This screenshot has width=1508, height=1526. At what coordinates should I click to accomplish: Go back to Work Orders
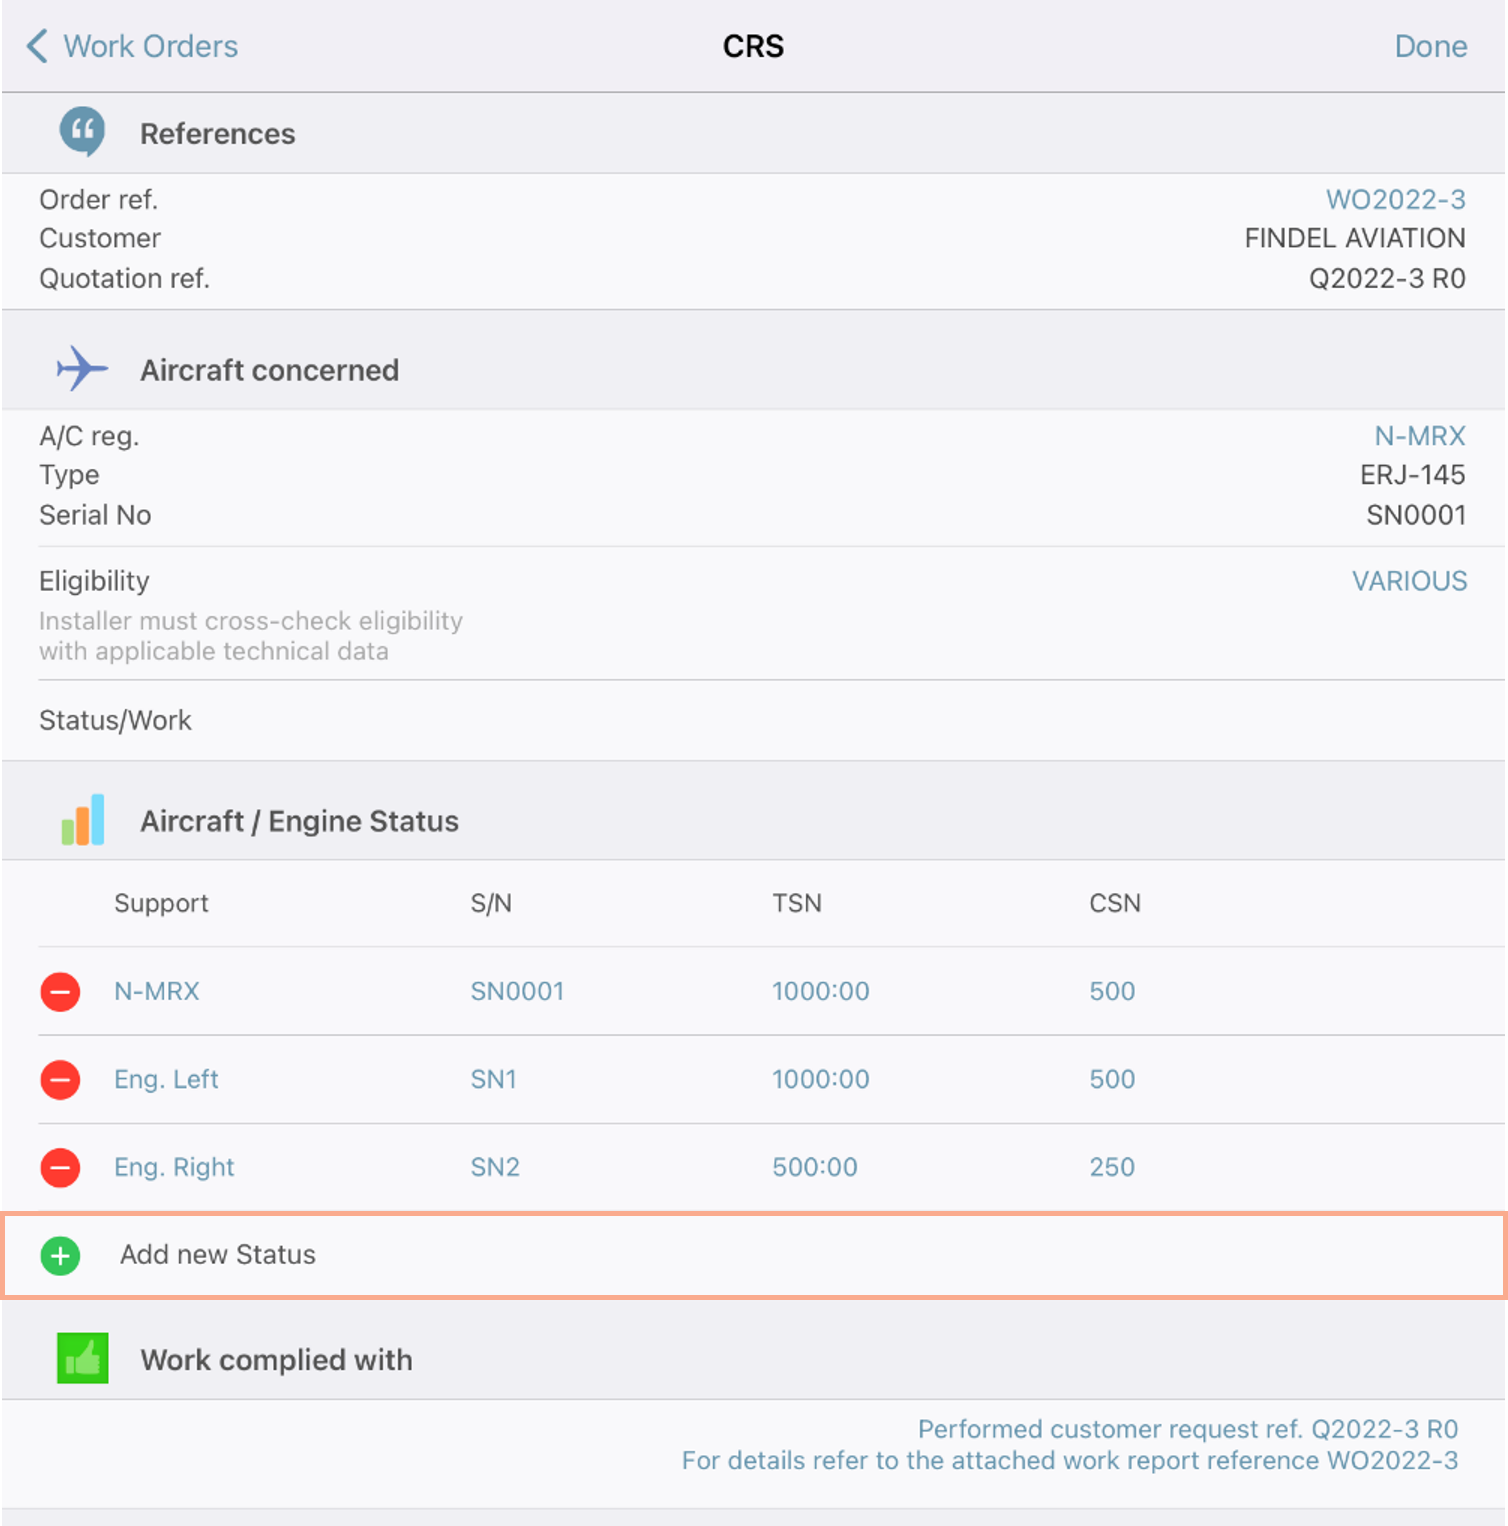point(132,46)
